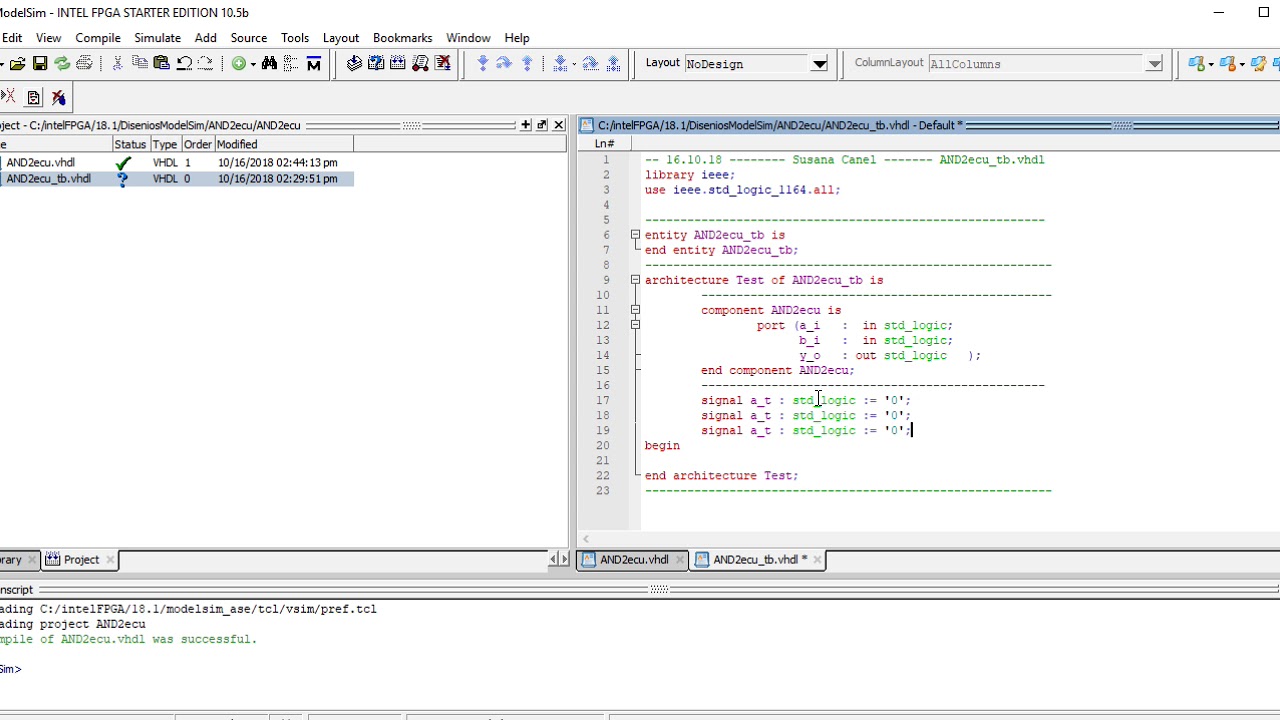Click the first blue Step Into arrow icon
1280x720 pixels.
click(483, 64)
